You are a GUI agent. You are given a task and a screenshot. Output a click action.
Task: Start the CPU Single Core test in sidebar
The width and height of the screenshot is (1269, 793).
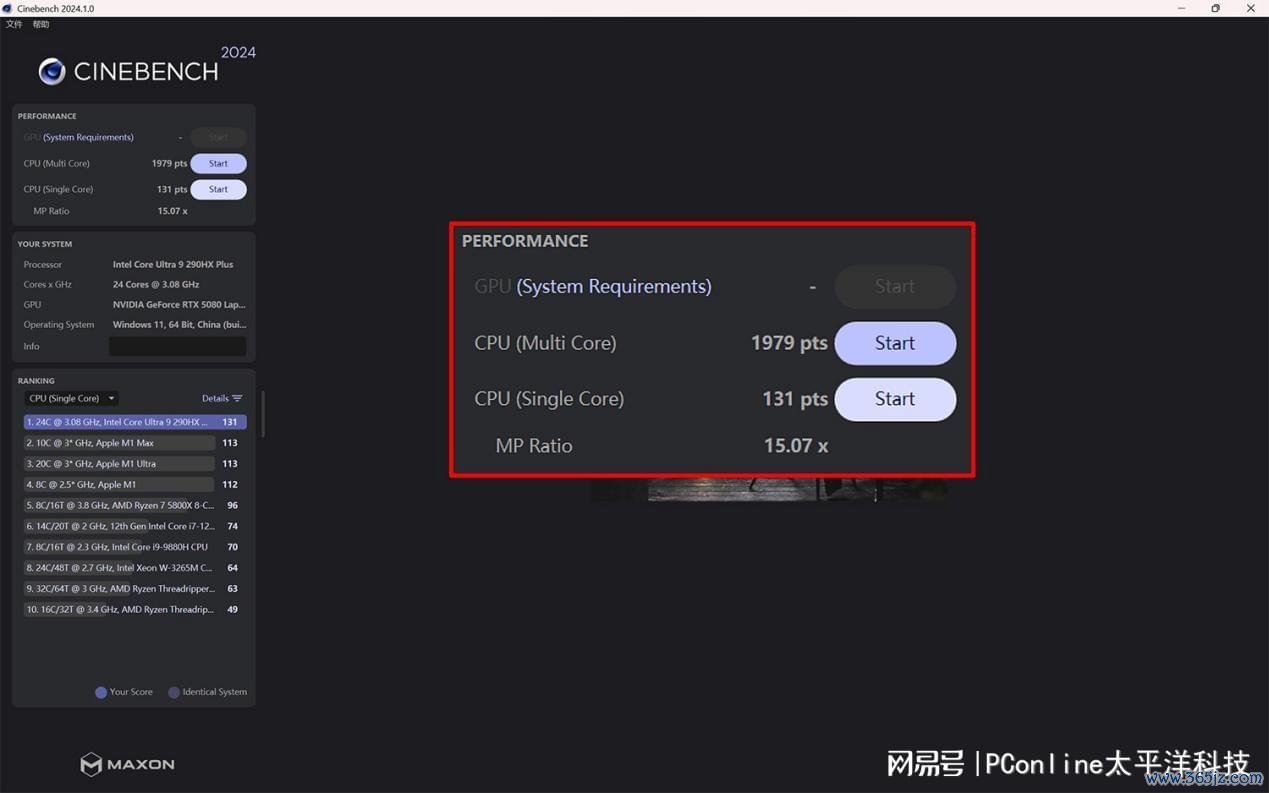click(x=218, y=189)
